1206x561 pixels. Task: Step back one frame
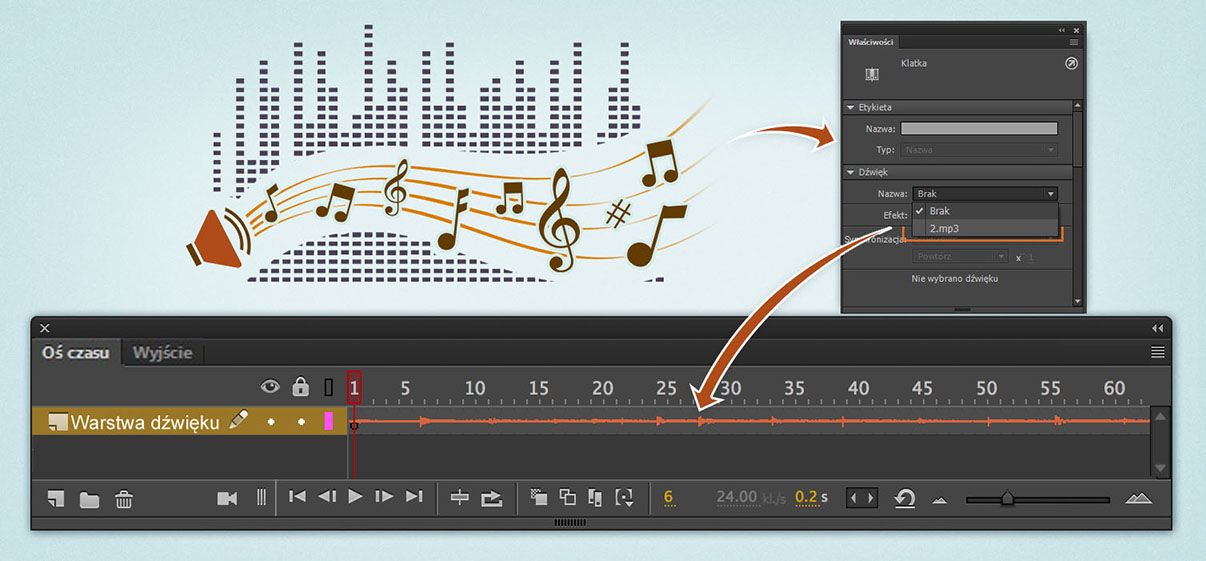(326, 496)
